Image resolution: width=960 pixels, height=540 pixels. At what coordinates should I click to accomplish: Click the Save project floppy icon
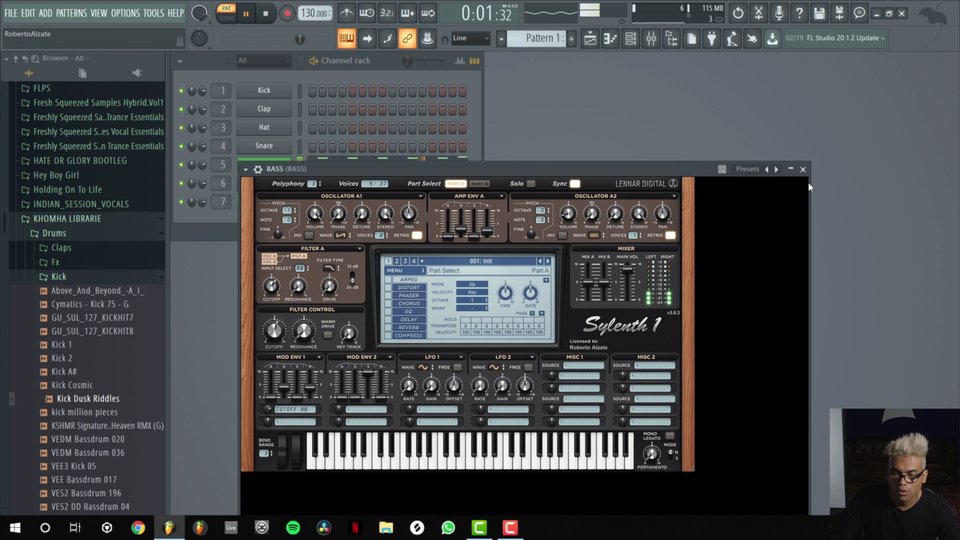819,13
